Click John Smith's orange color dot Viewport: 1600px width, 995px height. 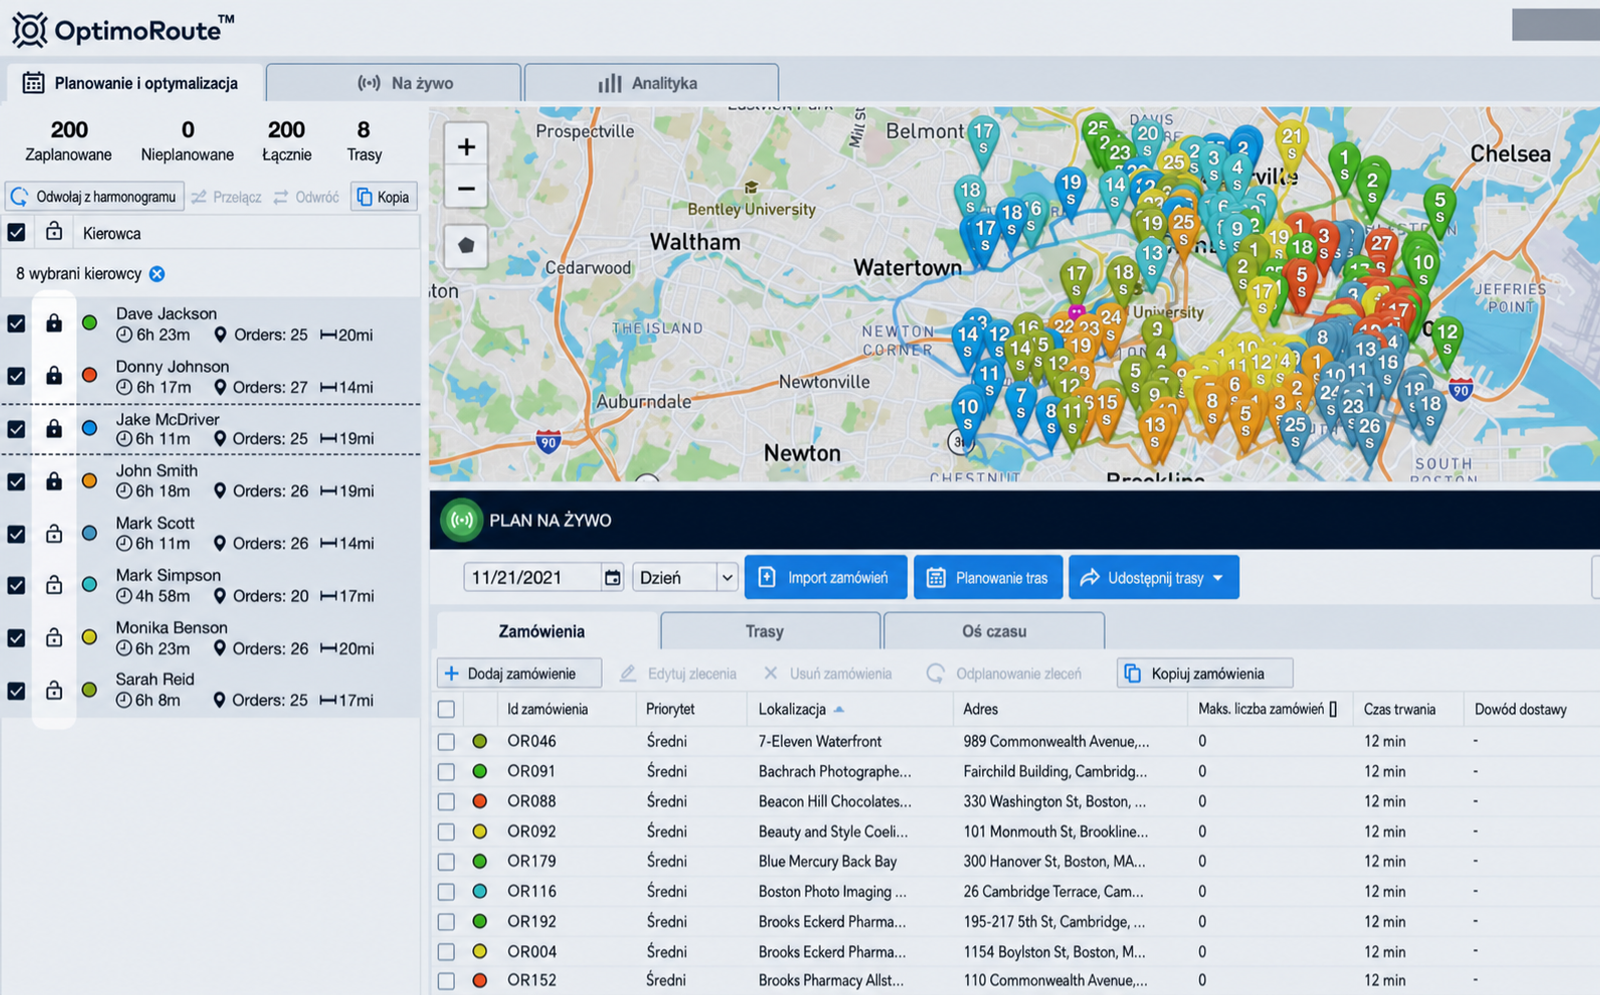tap(90, 481)
